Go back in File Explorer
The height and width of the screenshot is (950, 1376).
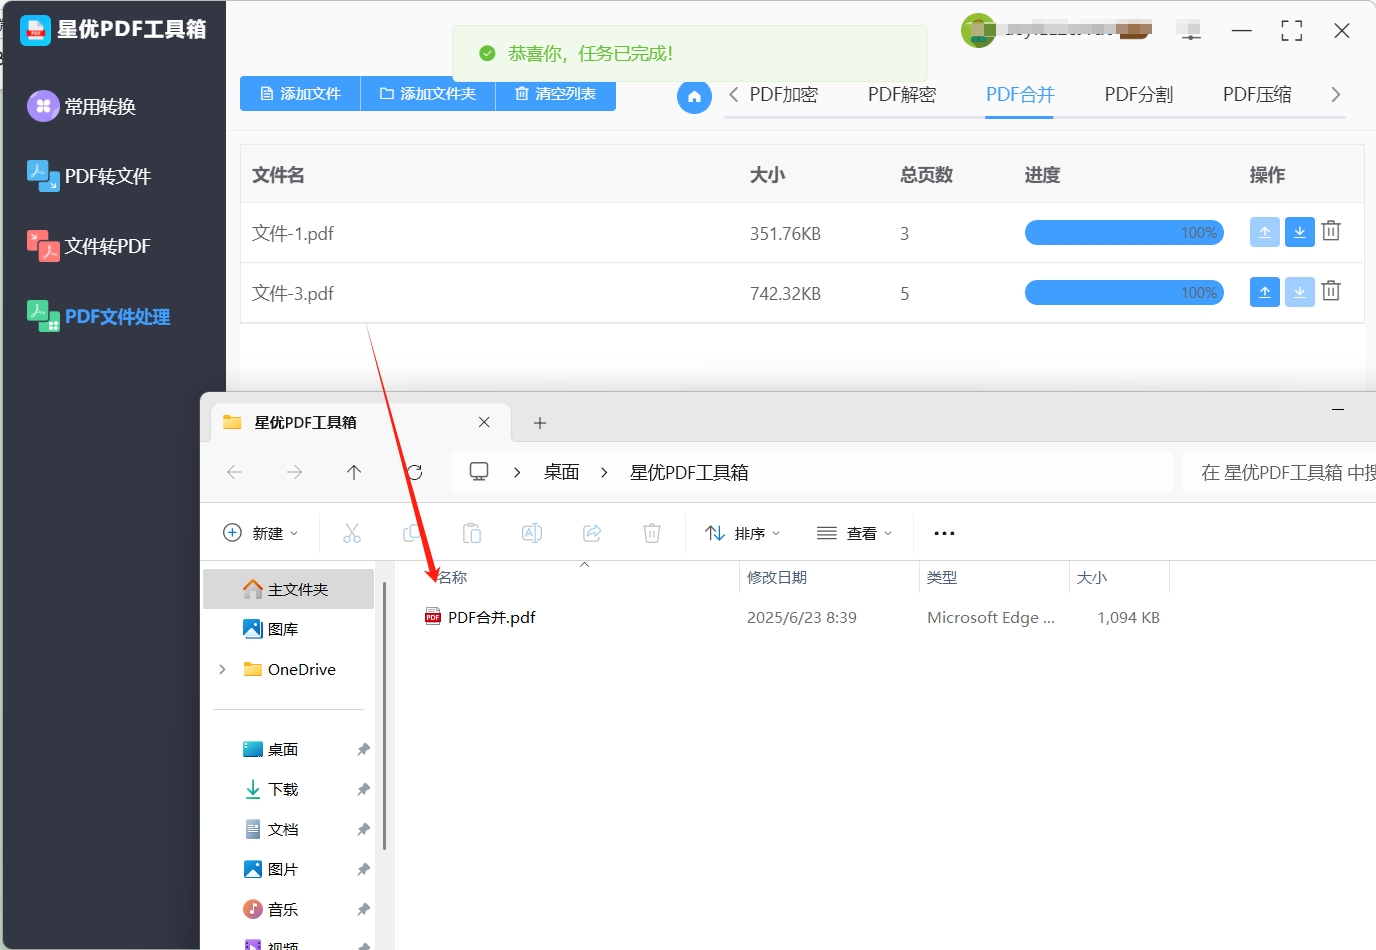(x=235, y=472)
